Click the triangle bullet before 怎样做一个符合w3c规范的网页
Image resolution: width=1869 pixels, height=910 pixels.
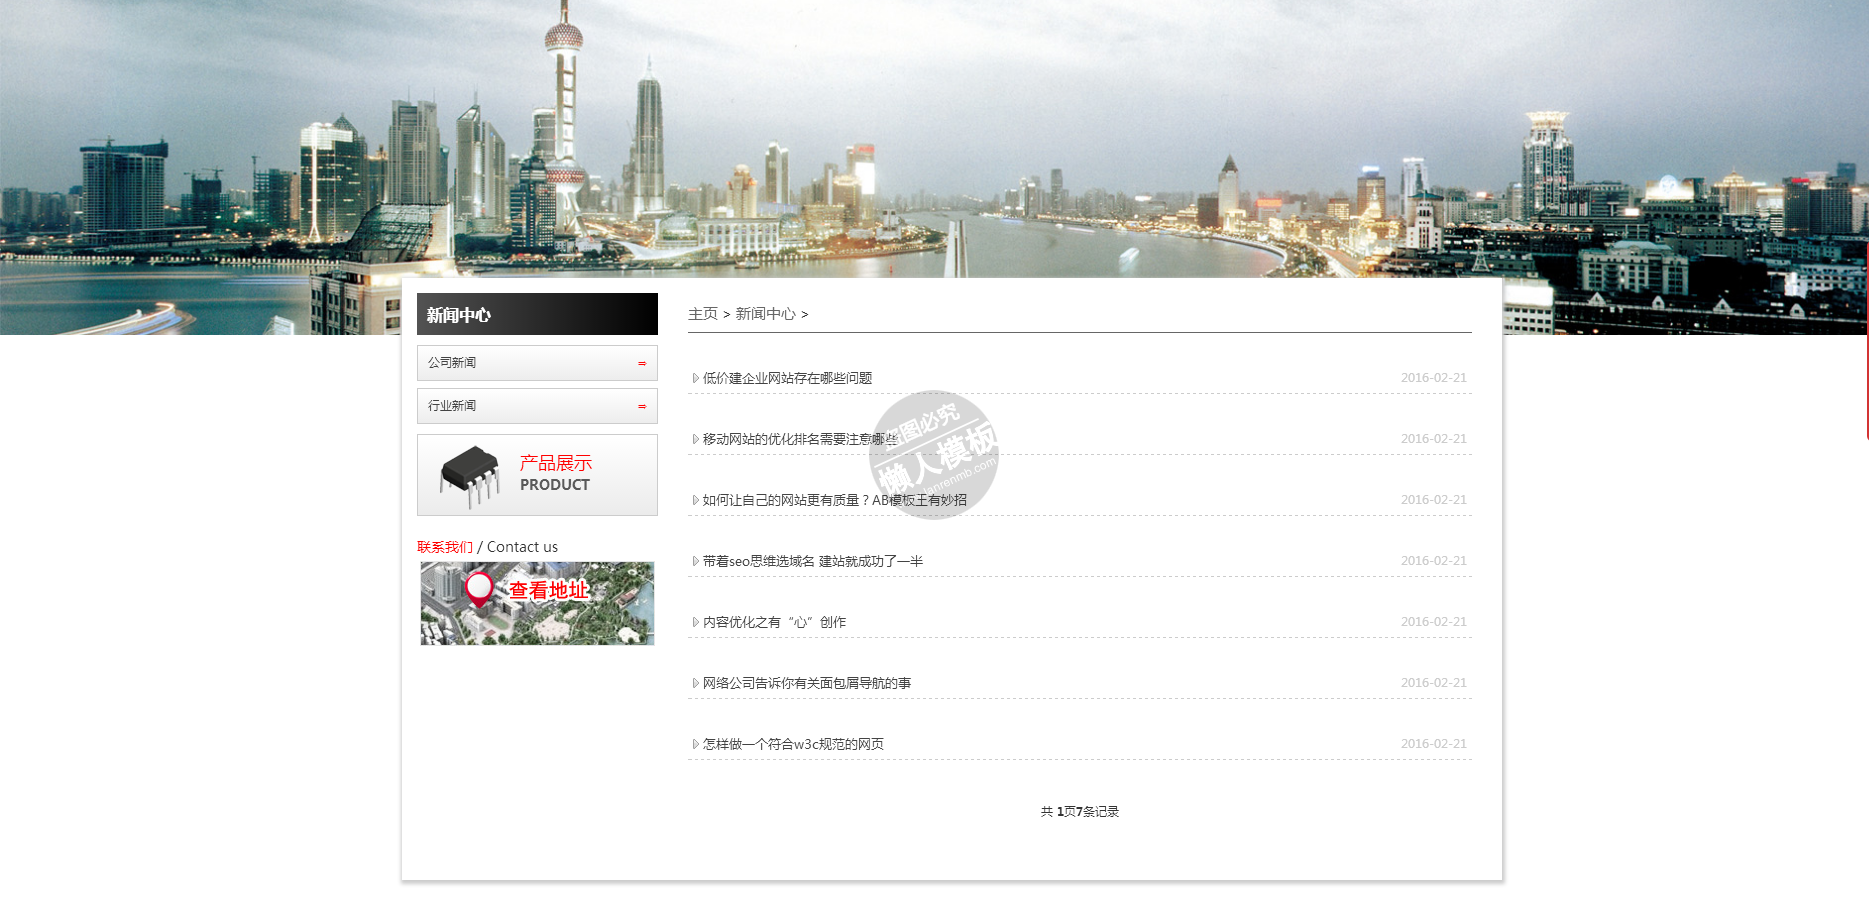tap(695, 745)
